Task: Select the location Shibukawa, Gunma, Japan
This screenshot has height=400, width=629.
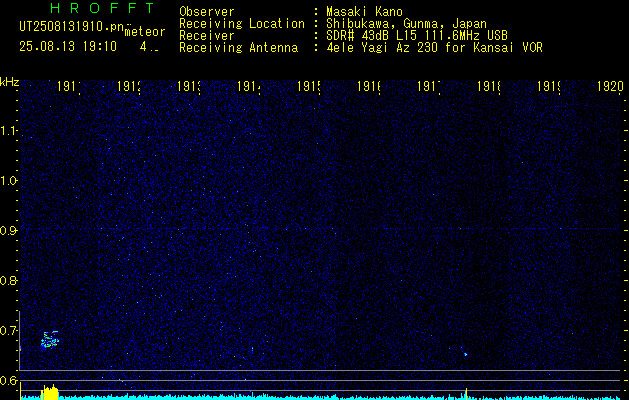Action: (406, 24)
